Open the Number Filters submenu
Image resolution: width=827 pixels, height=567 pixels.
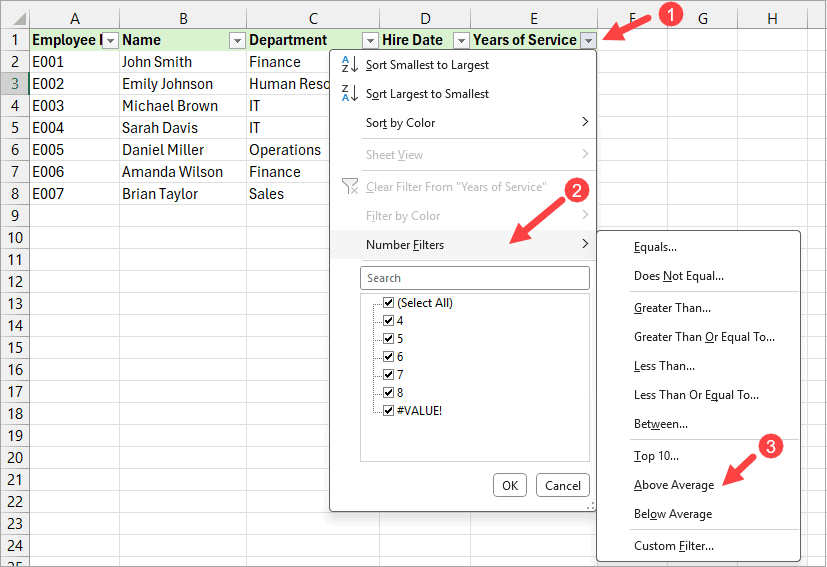[x=462, y=244]
